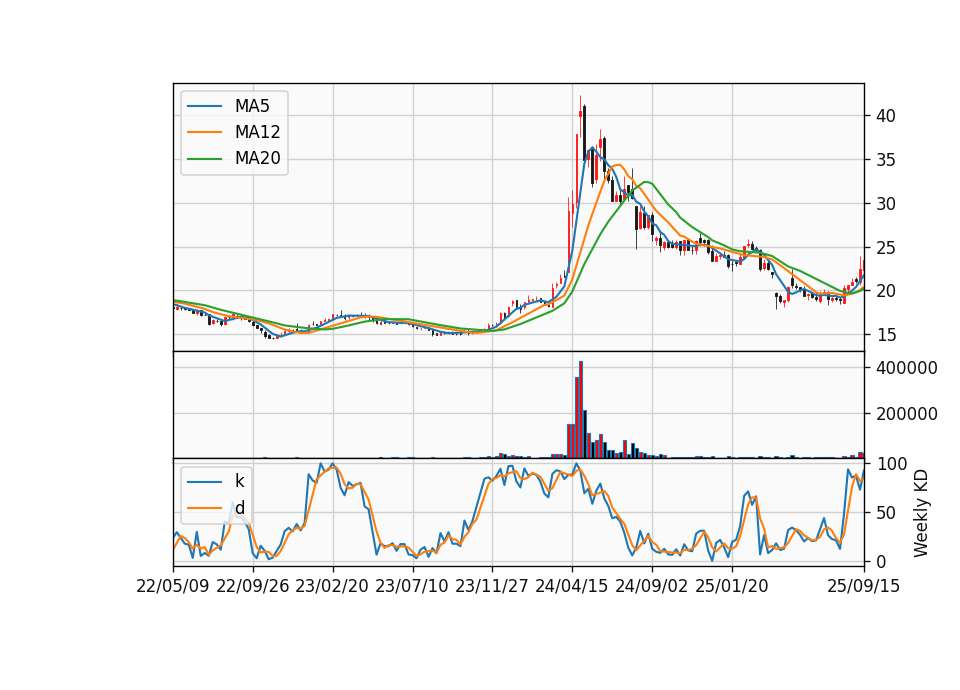Click the volume axis label 400000

click(x=907, y=368)
